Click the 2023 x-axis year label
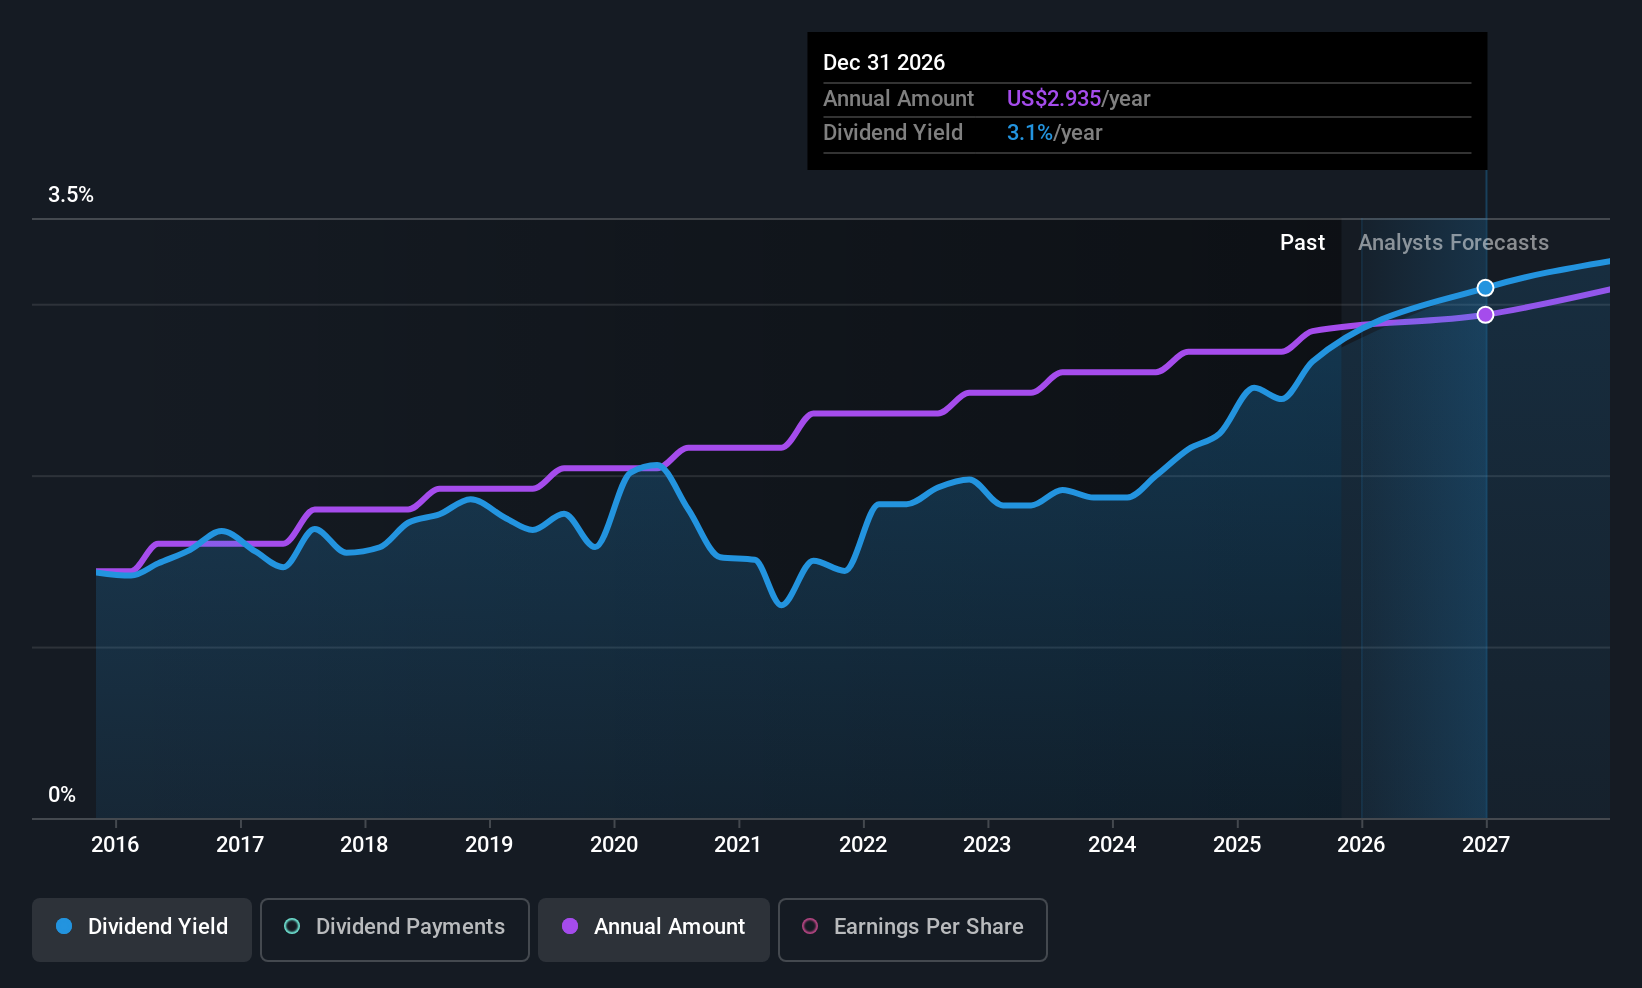This screenshot has height=988, width=1642. tap(987, 844)
